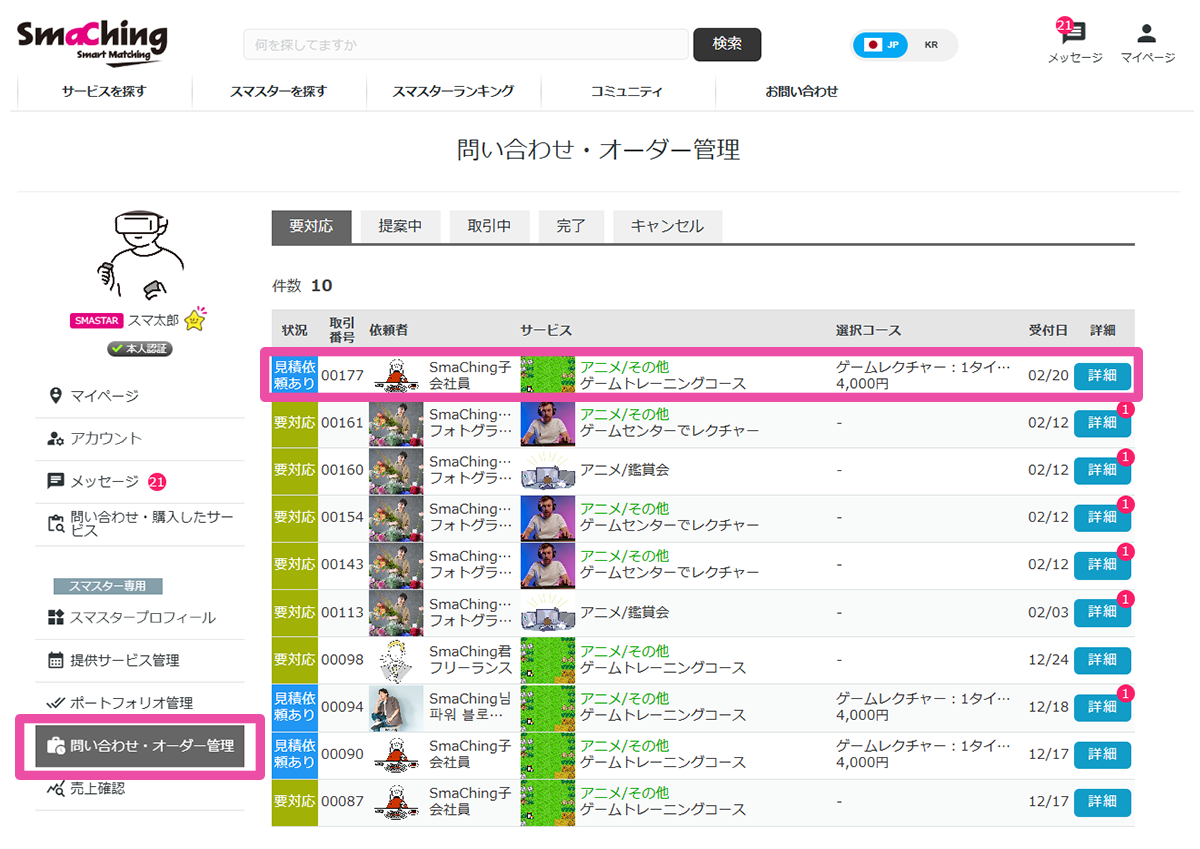
Task: Click the SmaChing logo to go home
Action: pos(90,41)
